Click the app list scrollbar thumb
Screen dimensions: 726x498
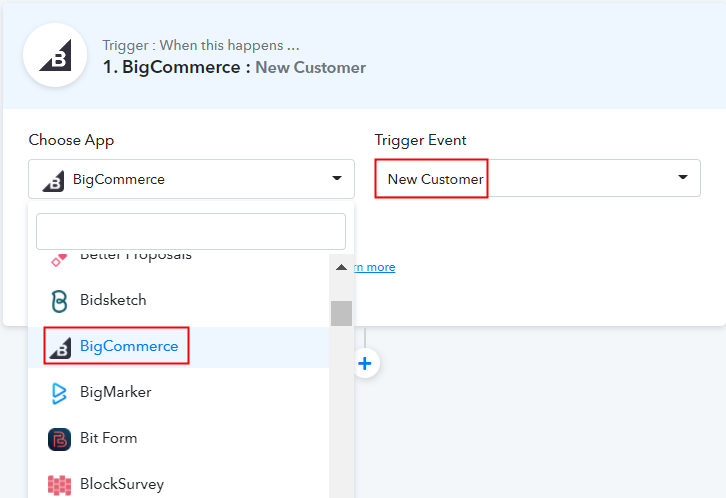coord(341,313)
